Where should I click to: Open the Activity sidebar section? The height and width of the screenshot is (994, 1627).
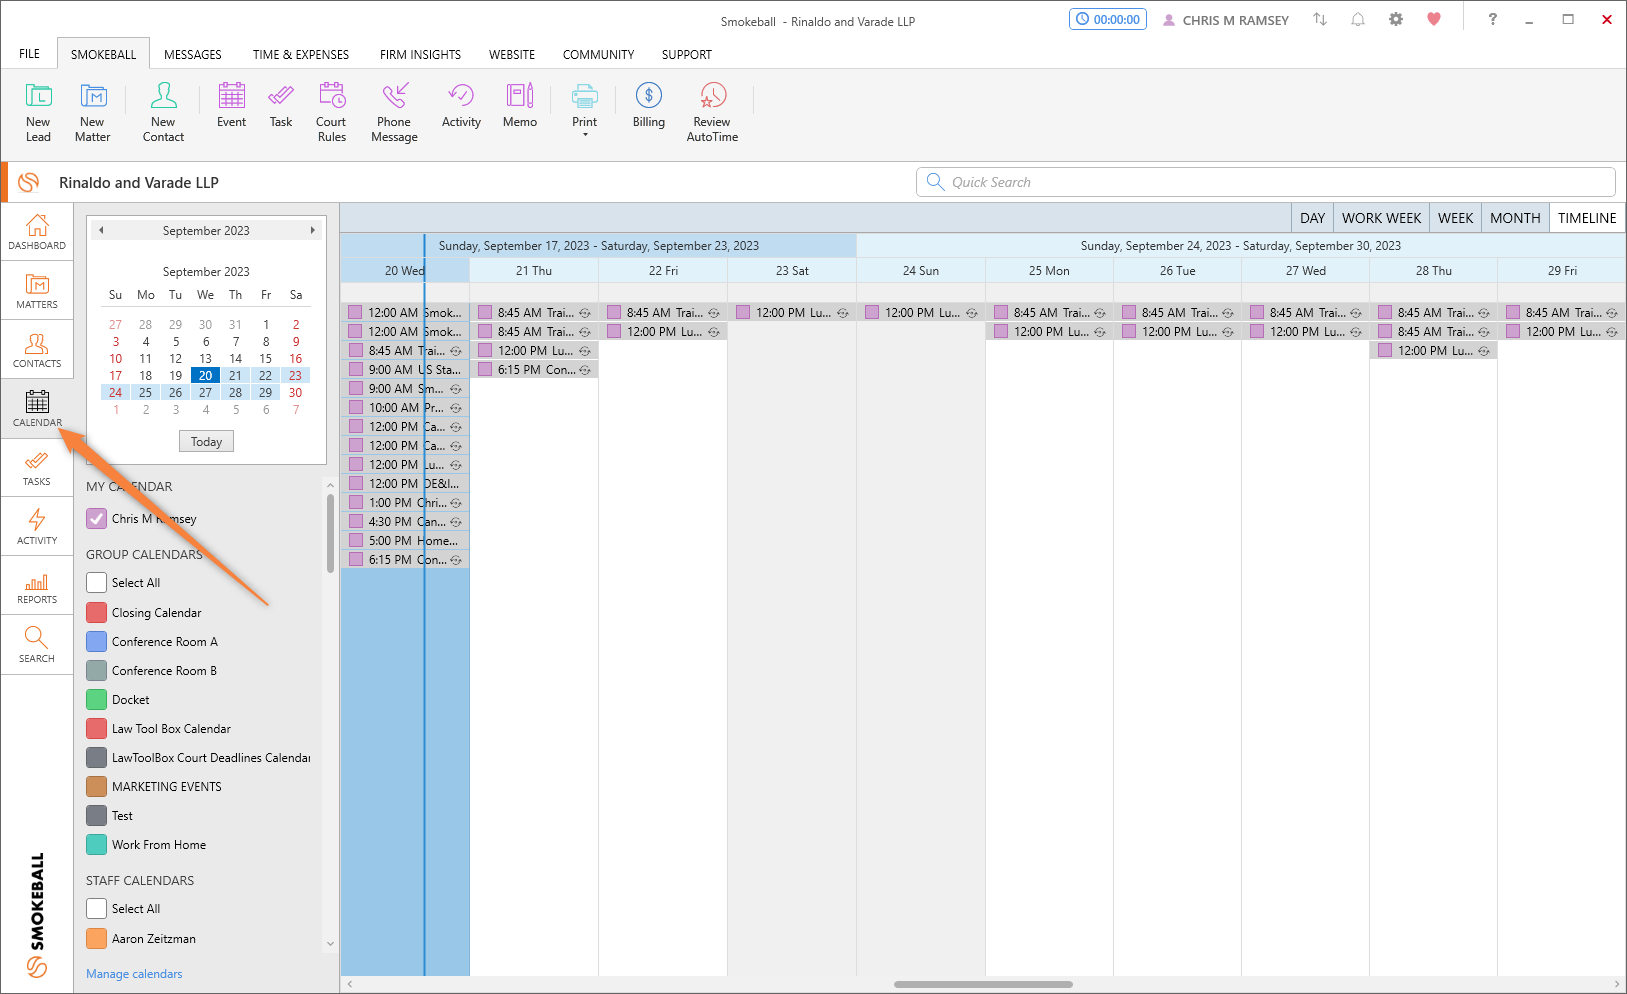[x=37, y=527]
